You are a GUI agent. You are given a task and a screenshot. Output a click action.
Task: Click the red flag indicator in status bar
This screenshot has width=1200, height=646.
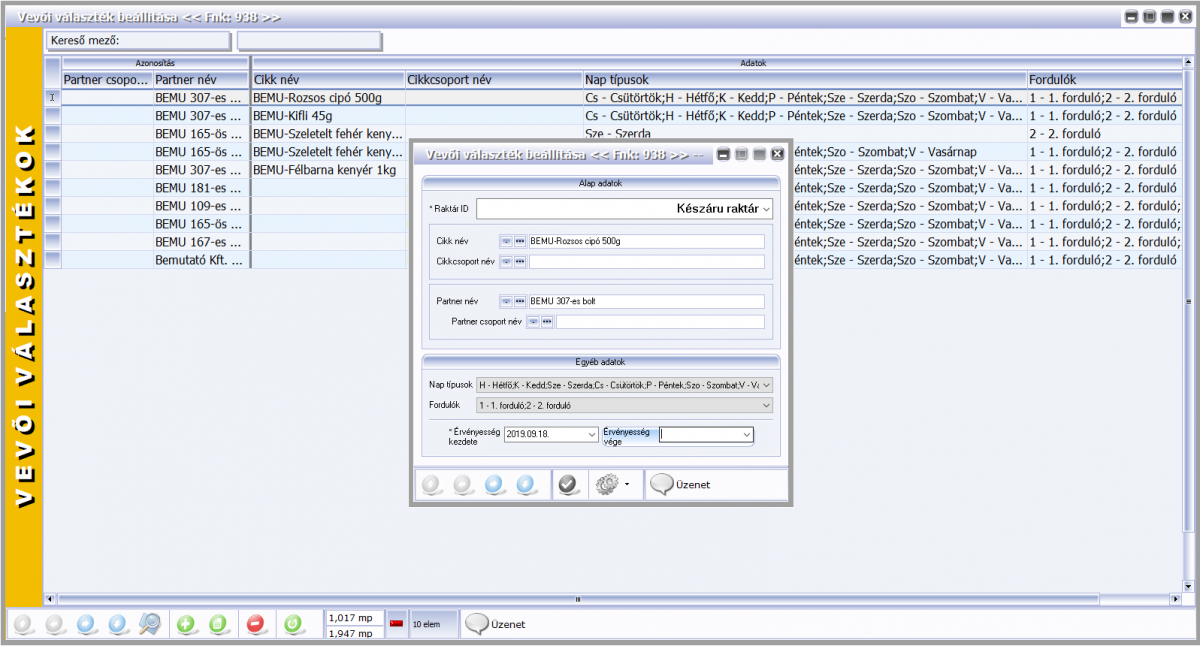coord(396,624)
